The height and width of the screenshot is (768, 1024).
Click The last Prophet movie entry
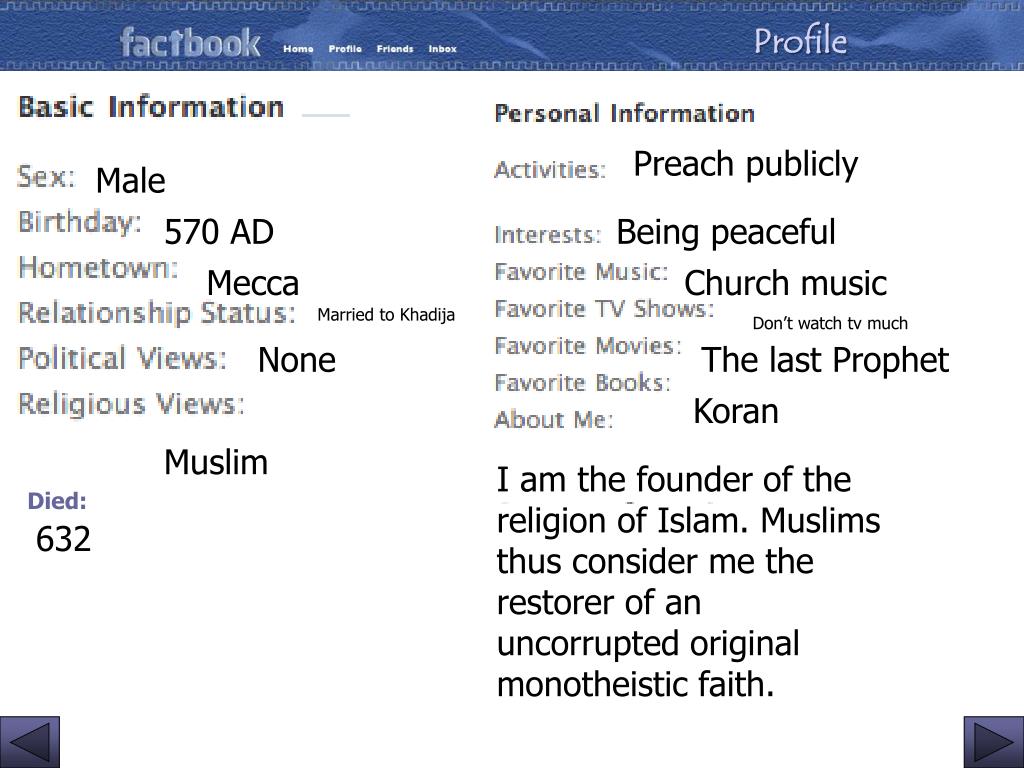point(825,360)
